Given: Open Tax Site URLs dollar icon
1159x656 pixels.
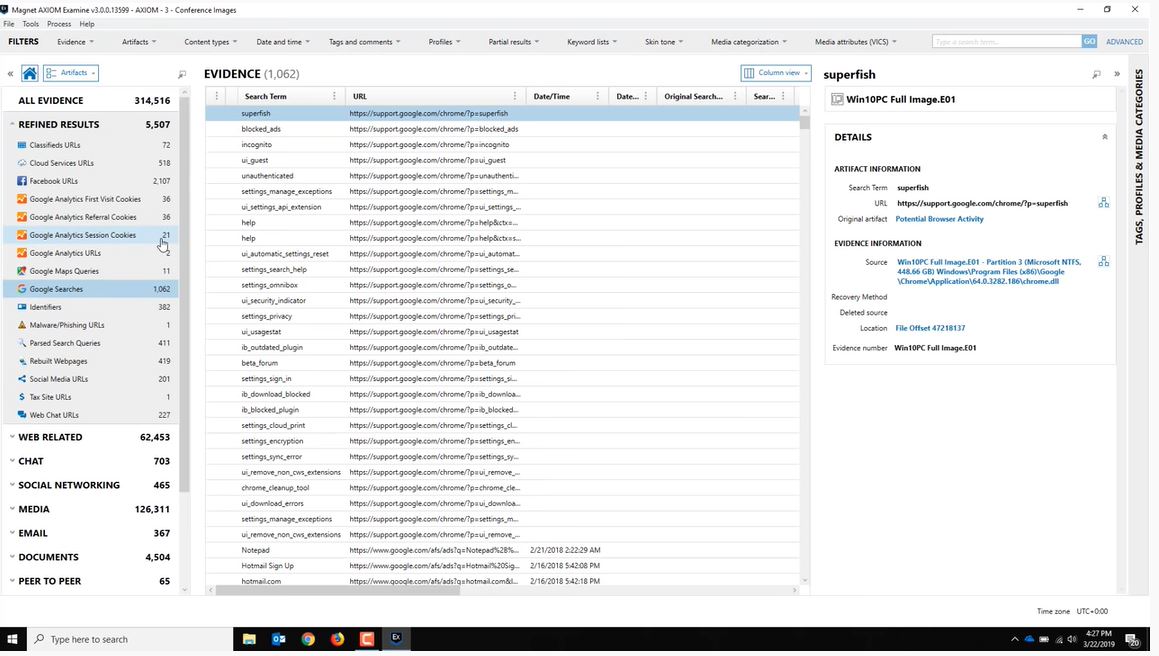Looking at the screenshot, I should 22,397.
